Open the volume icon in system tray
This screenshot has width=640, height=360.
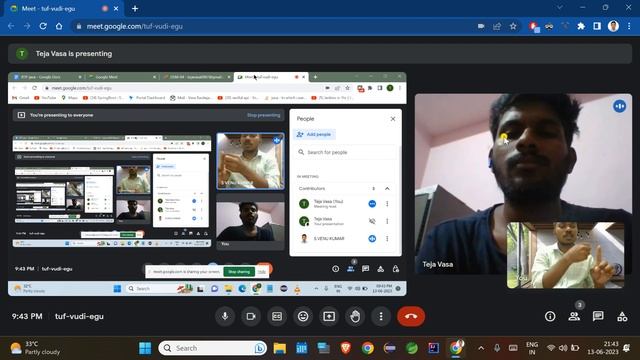(x=563, y=348)
